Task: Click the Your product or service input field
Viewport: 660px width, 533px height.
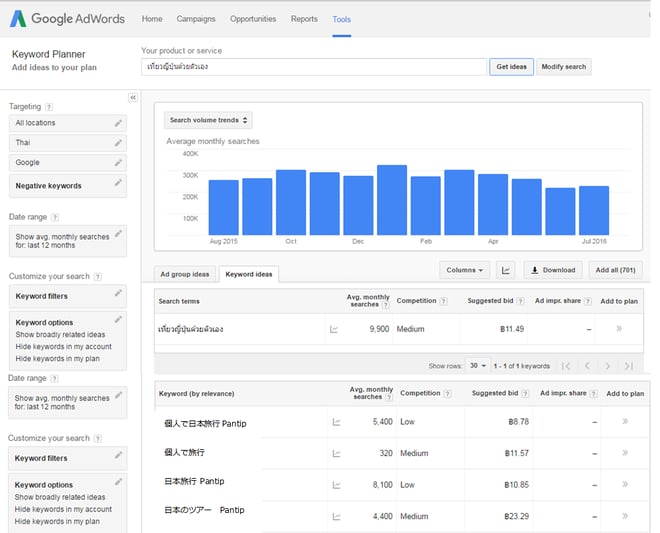Action: [x=314, y=67]
